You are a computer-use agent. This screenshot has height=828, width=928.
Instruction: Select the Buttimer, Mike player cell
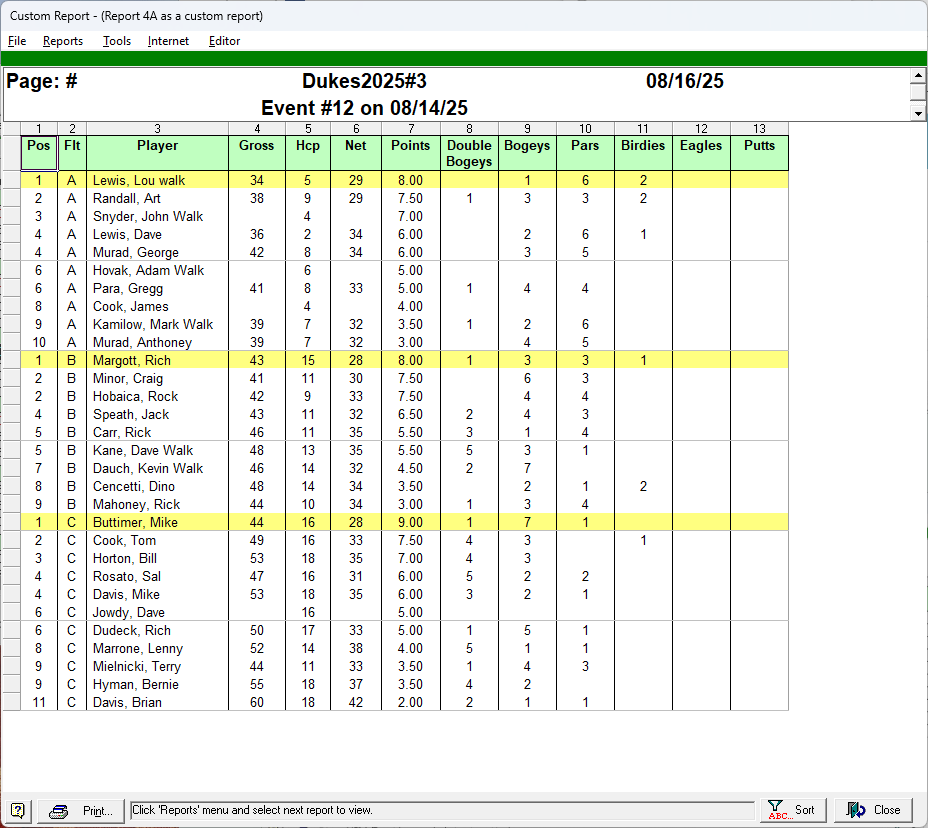coord(157,523)
